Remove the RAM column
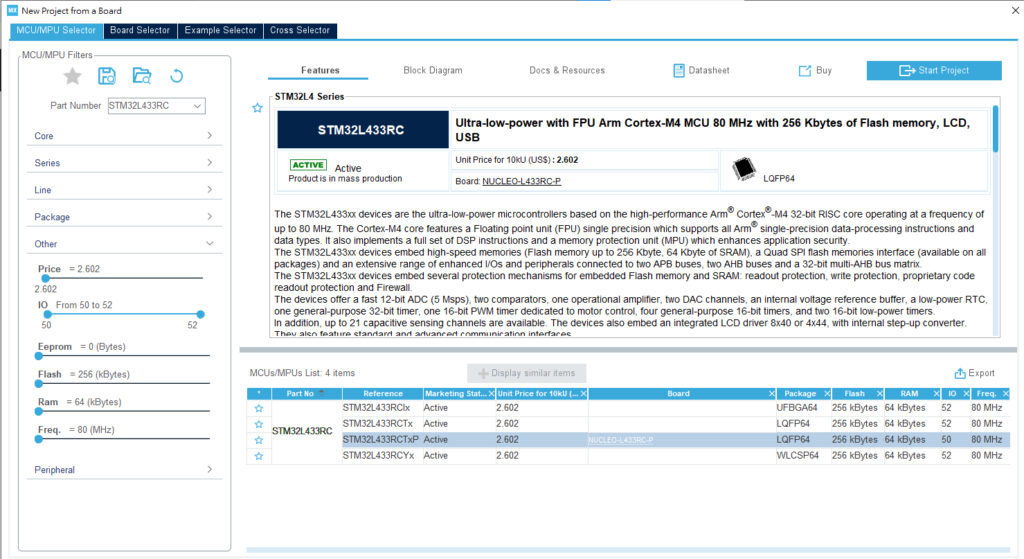Image resolution: width=1024 pixels, height=559 pixels. 936,394
